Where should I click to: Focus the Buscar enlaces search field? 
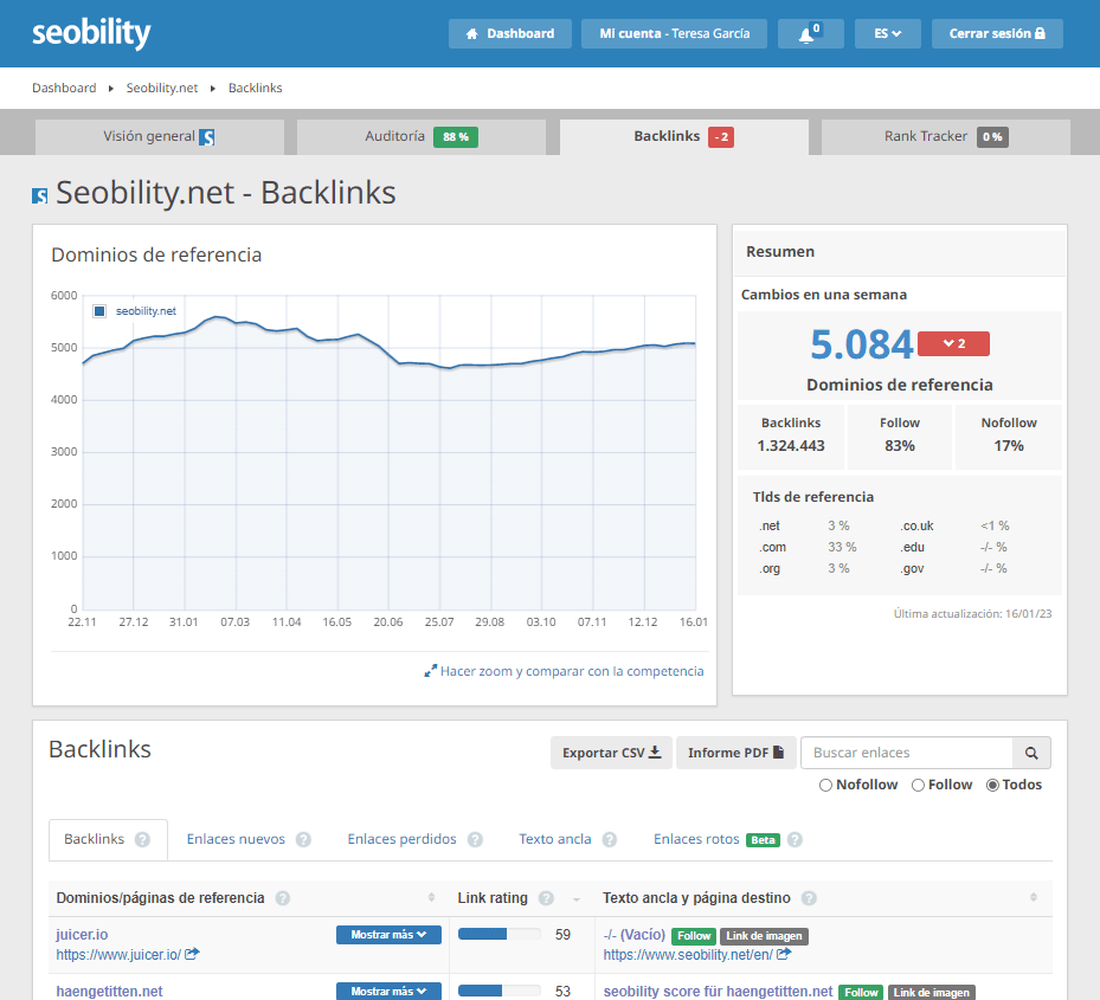point(906,753)
